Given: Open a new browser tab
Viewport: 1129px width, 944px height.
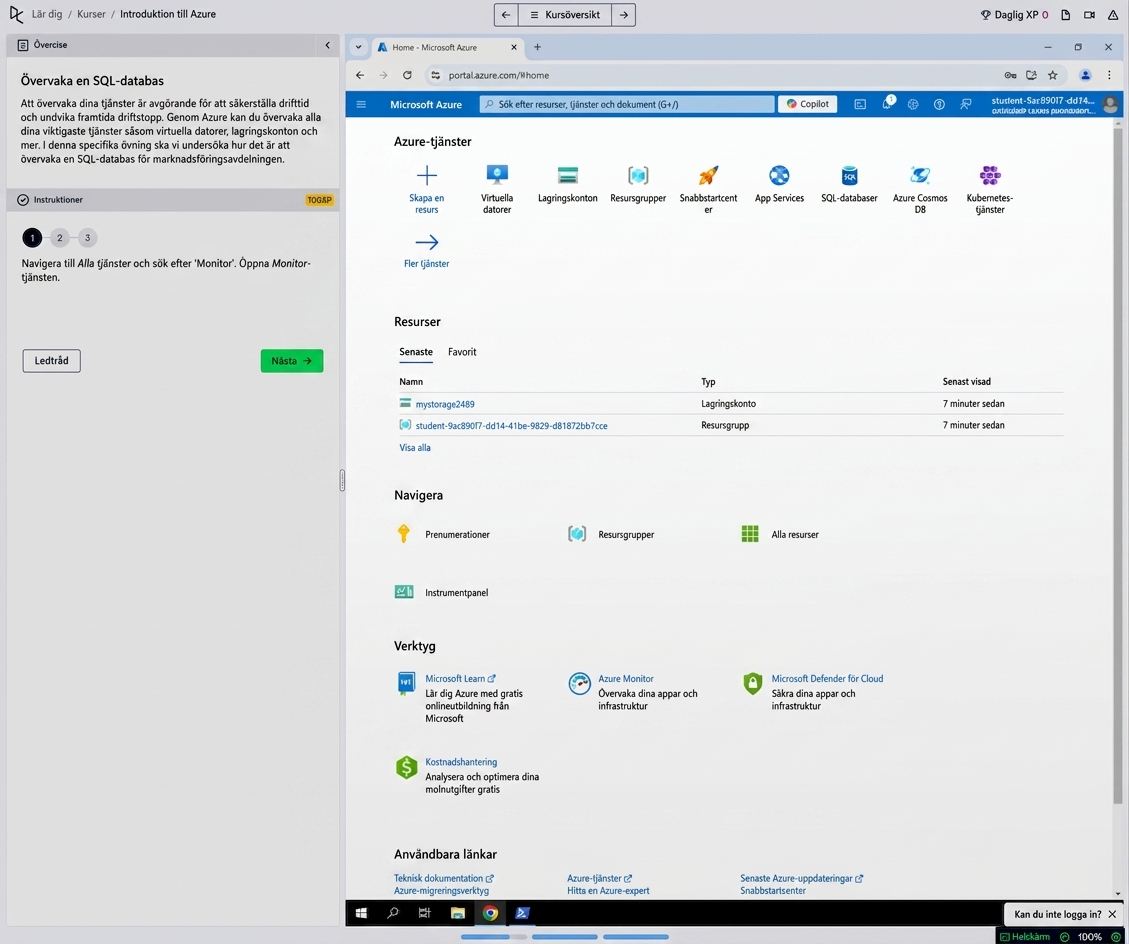Looking at the screenshot, I should click(x=537, y=48).
